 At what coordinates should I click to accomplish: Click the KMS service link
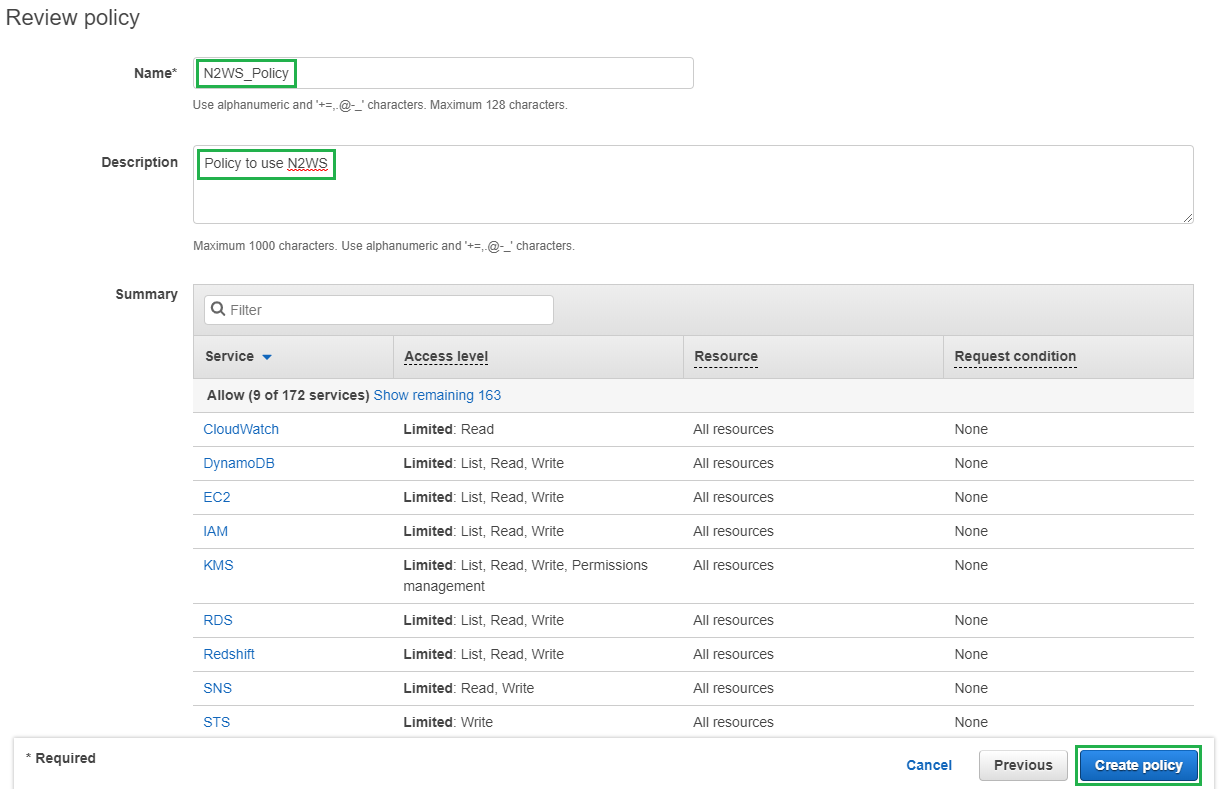tap(218, 565)
